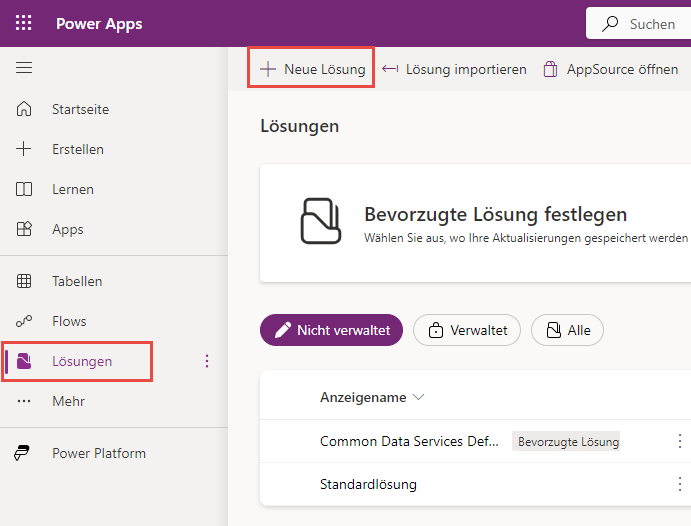691x526 pixels.
Task: Select Lösungen in the sidebar
Action: pyautogui.click(x=77, y=361)
